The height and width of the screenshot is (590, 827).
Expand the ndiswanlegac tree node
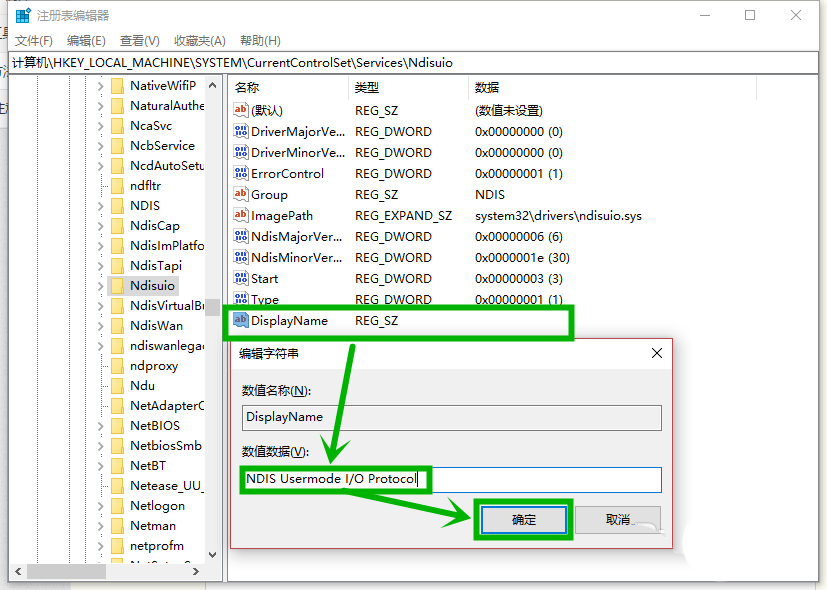(100, 346)
